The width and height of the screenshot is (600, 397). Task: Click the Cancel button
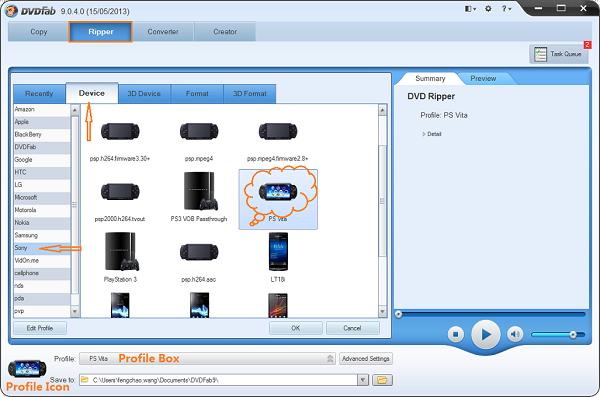point(352,328)
